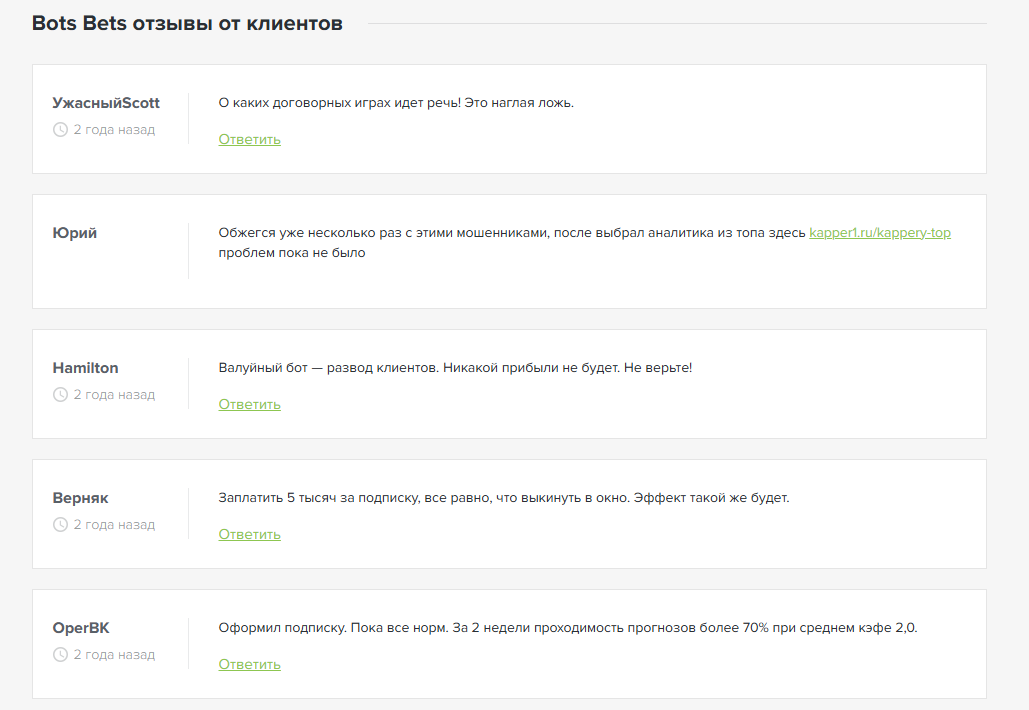Click clock icon beside УжасныйScott's timestamp
Viewport: 1029px width, 710px height.
point(60,130)
